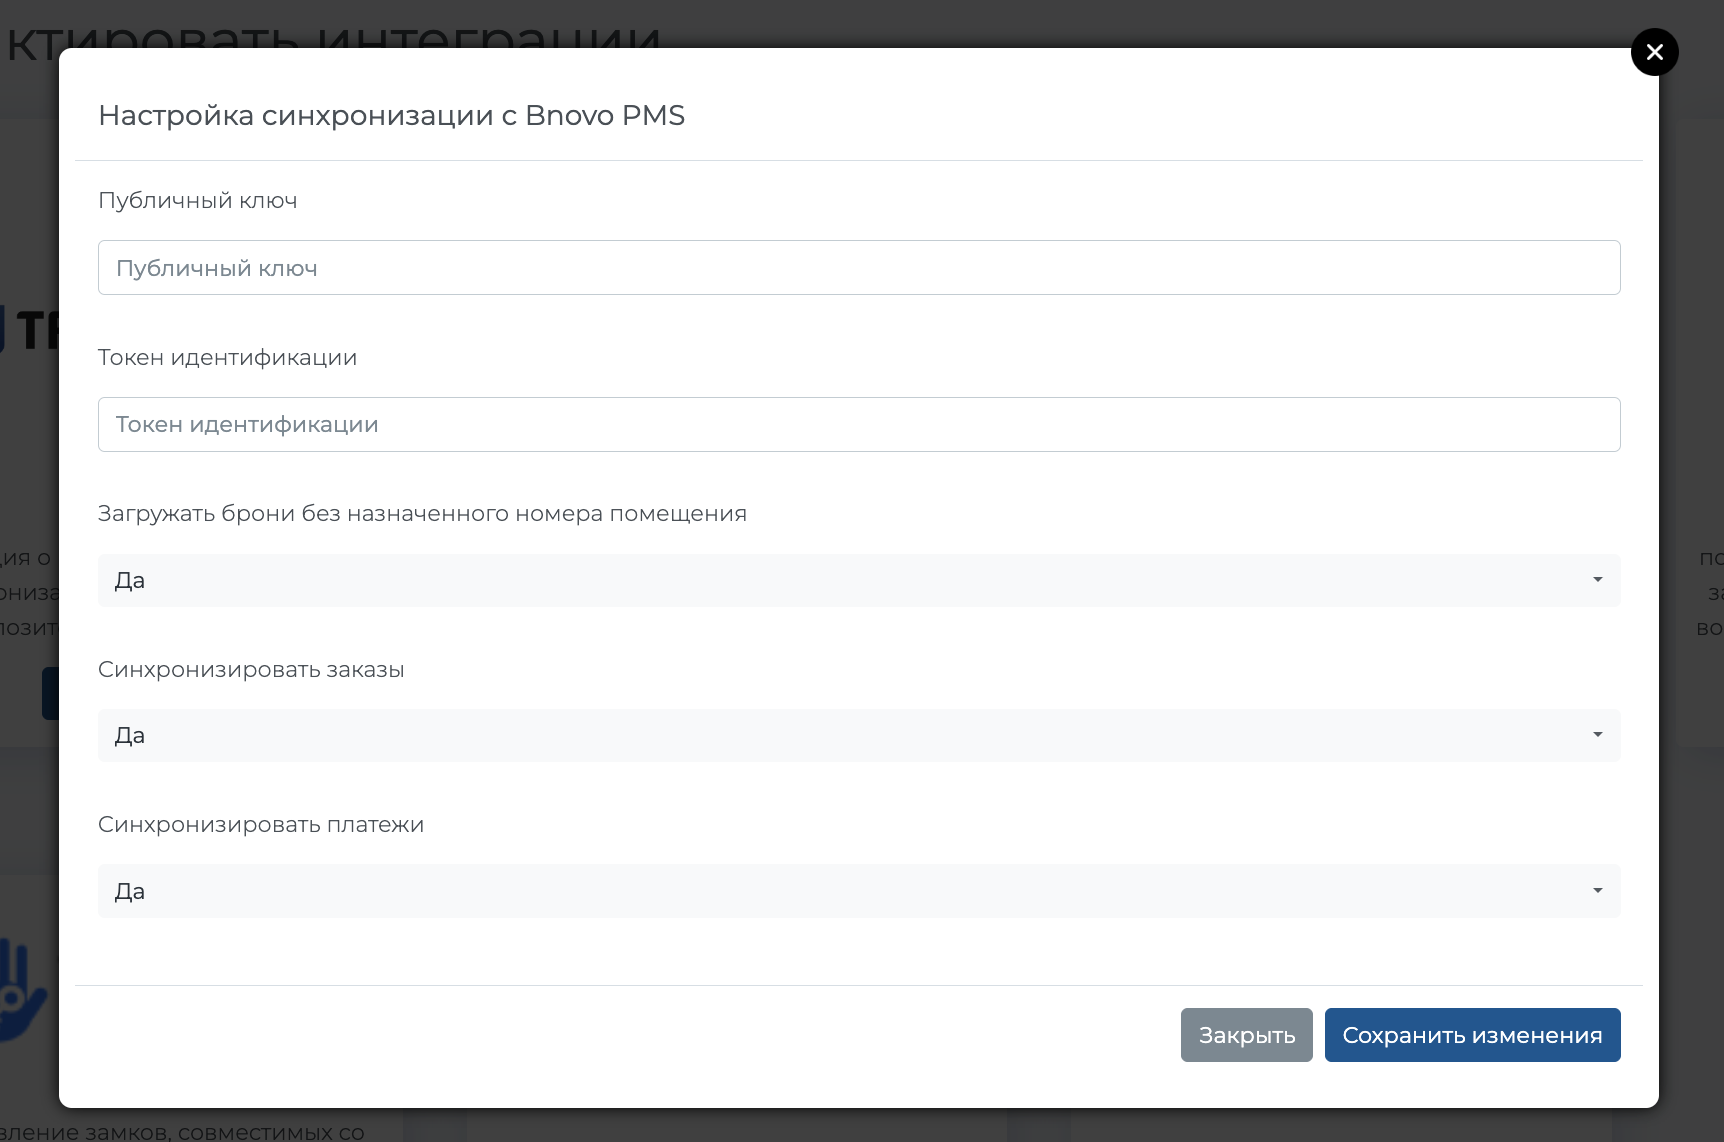Image resolution: width=1724 pixels, height=1142 pixels.
Task: Open the Синхронизировать заказы dropdown
Action: [x=859, y=735]
